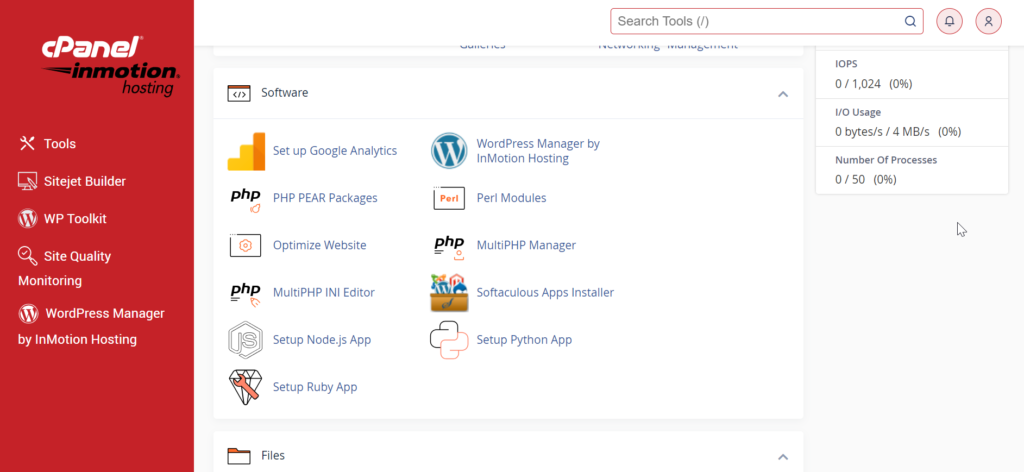
Task: Collapse the Files section
Action: tap(783, 457)
